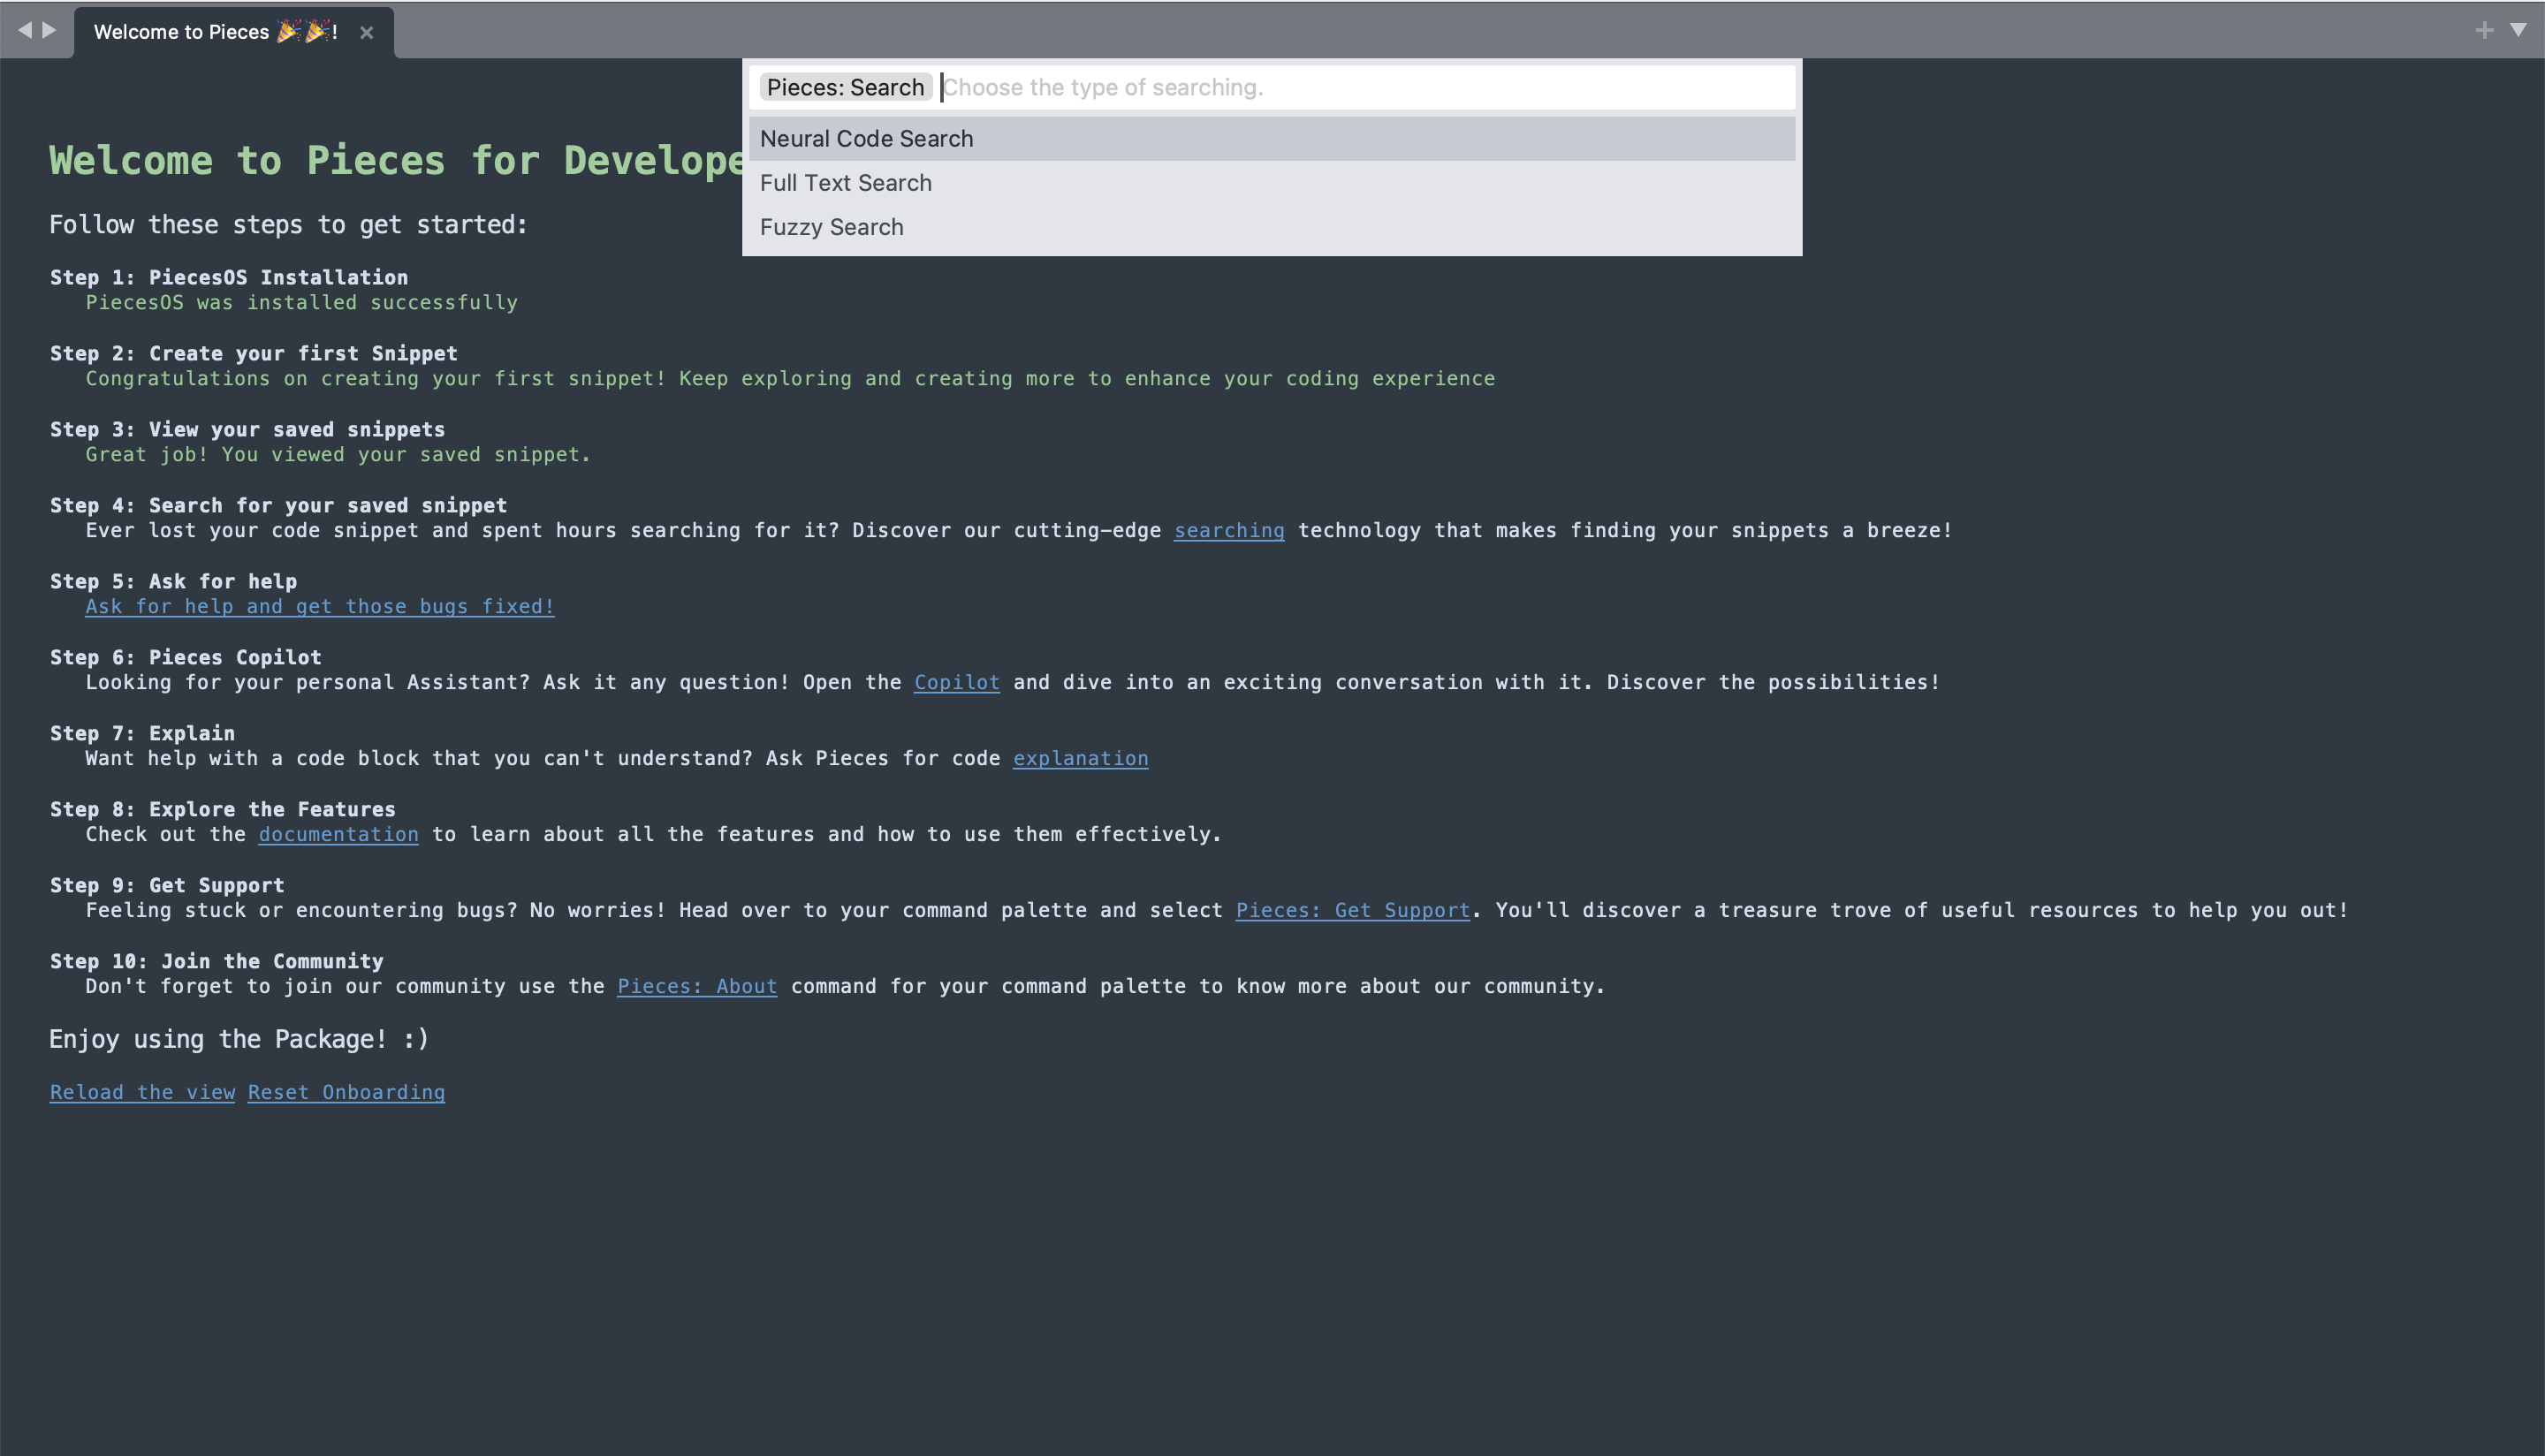Click the Step 2: Create your first Snippet heading
This screenshot has height=1456, width=2545.
click(254, 353)
